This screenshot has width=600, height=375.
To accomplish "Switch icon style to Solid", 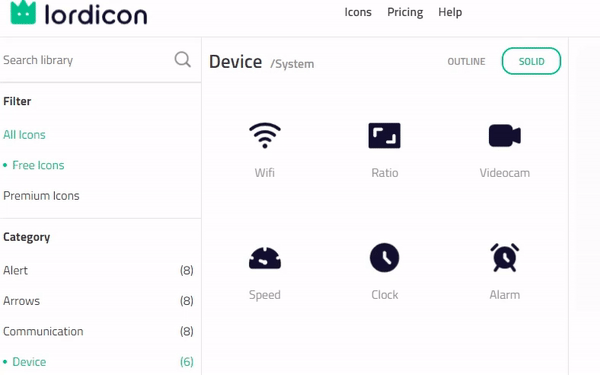I will [x=531, y=61].
